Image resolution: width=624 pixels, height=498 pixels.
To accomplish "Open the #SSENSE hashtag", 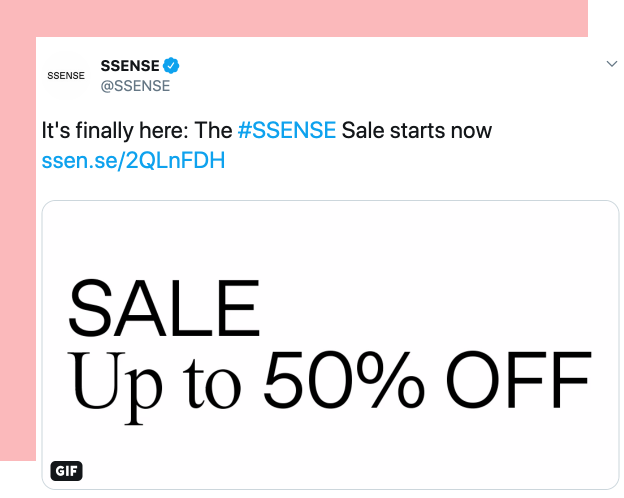I will tap(287, 131).
